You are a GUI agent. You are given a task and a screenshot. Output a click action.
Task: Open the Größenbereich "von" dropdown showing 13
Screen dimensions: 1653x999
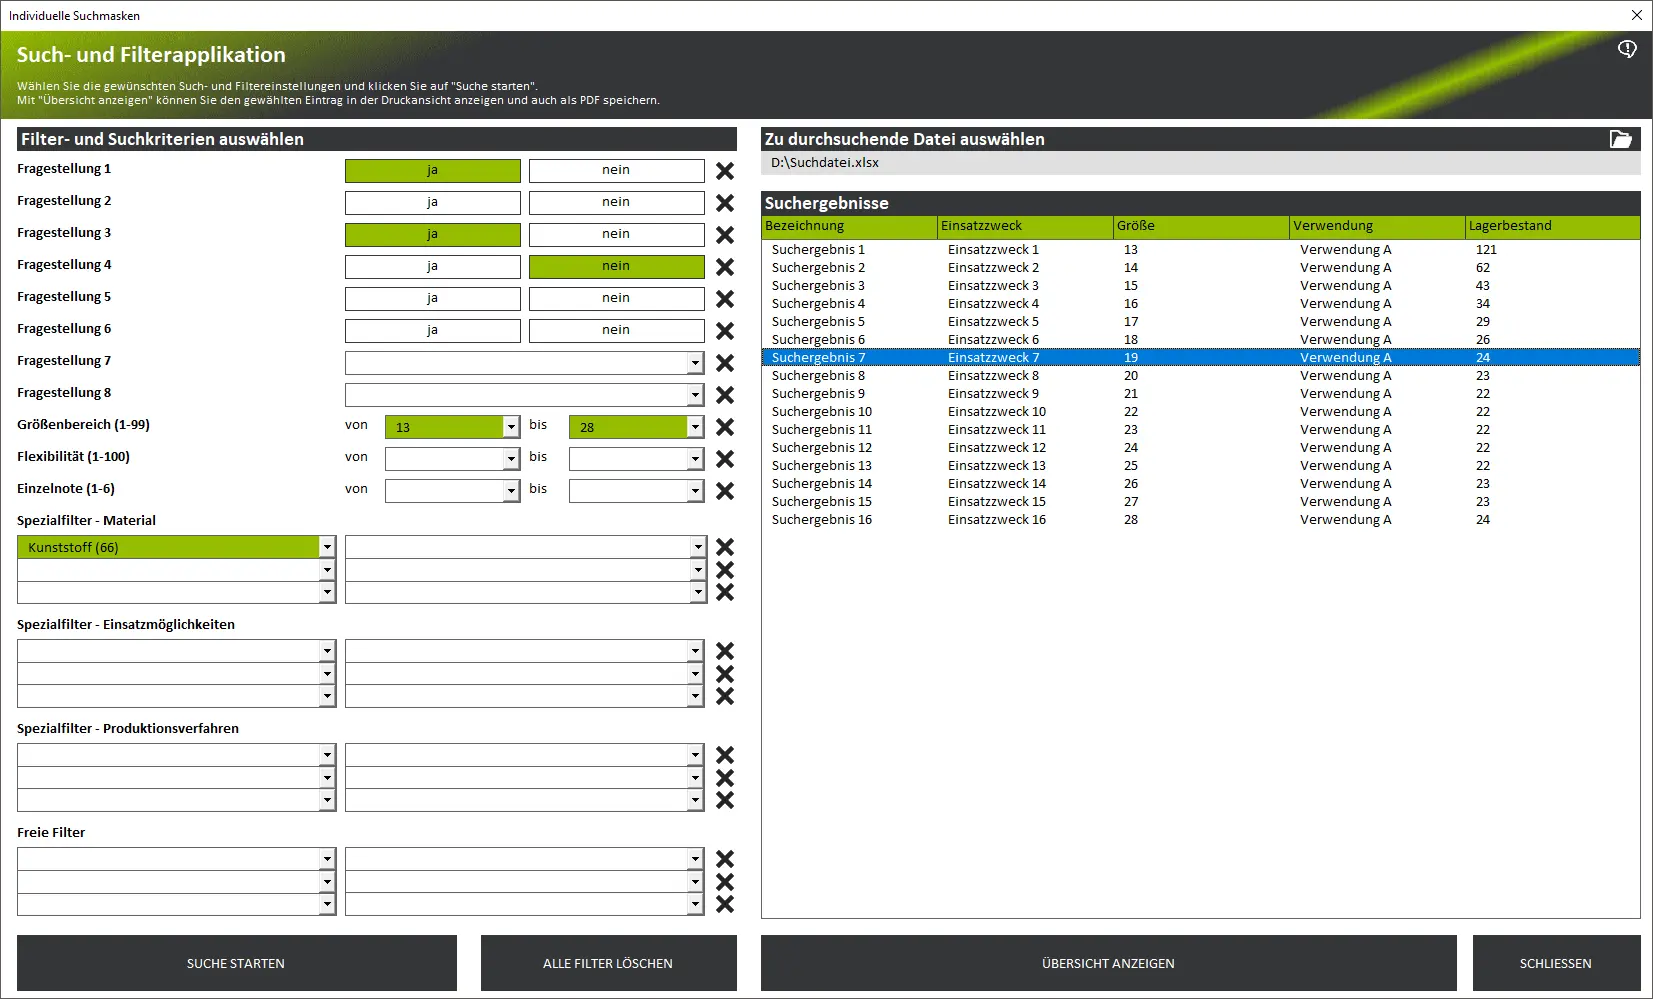click(x=511, y=427)
